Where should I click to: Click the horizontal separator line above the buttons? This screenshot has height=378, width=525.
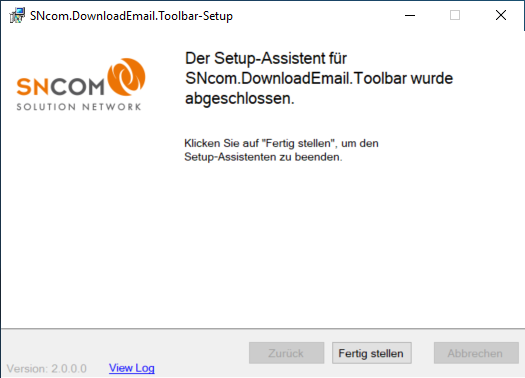[x=262, y=329]
